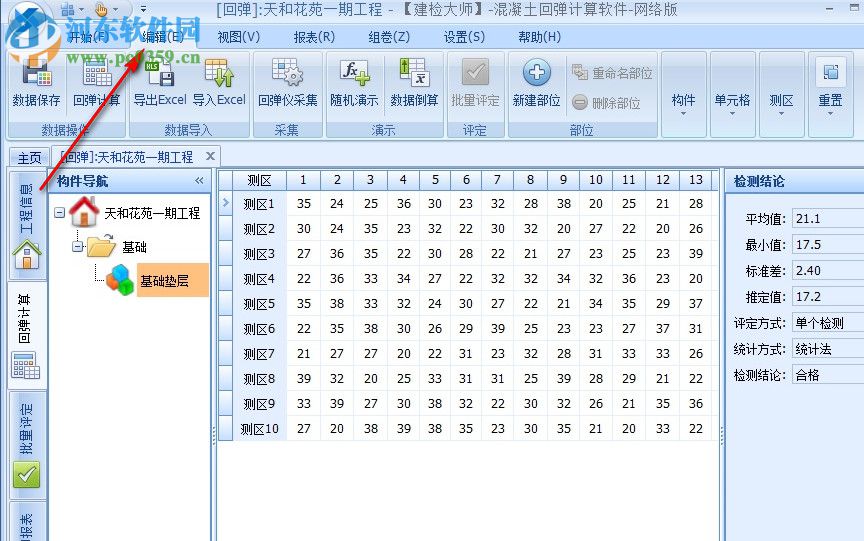
Task: Open the 报表(R) menu
Action: tap(314, 37)
